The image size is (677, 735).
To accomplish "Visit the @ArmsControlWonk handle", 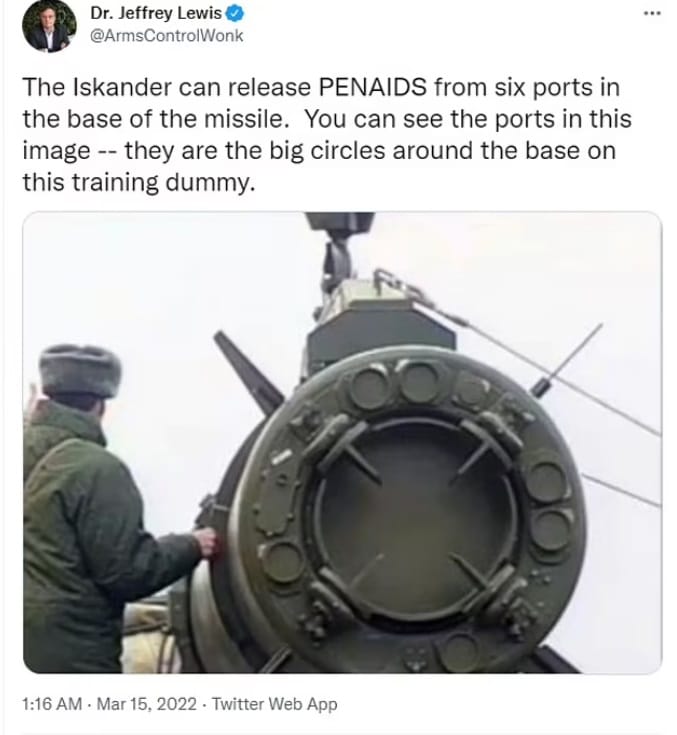I will [166, 36].
